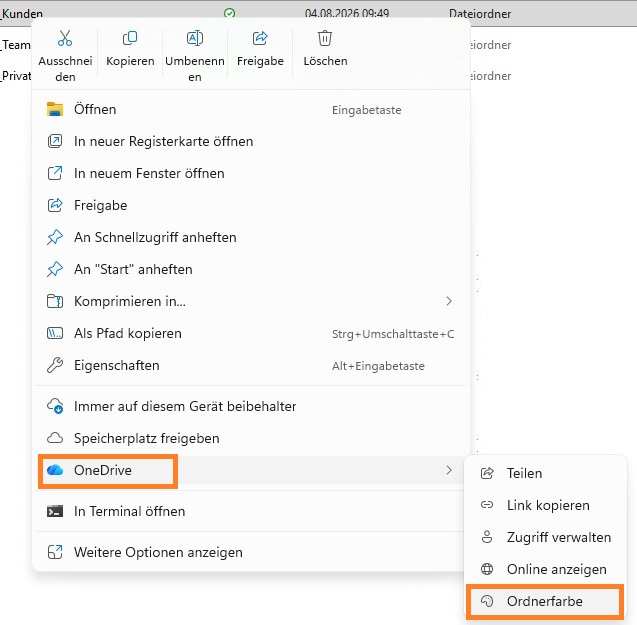The width and height of the screenshot is (637, 625).
Task: Click the Löschen trash icon
Action: click(325, 38)
